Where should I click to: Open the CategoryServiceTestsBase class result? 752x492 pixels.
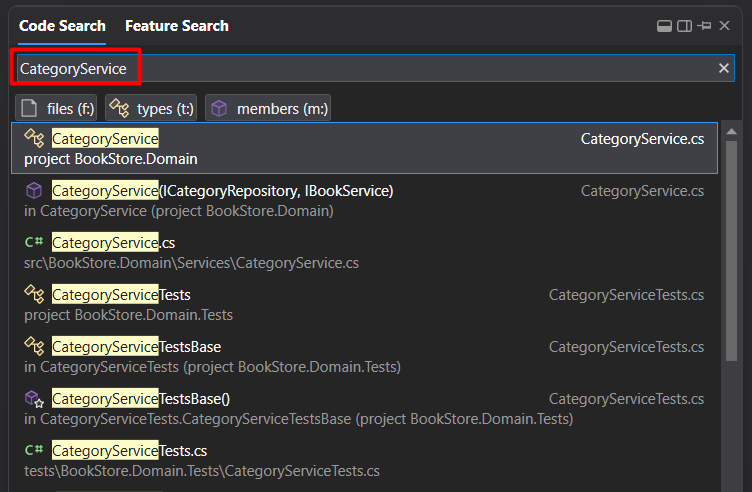[x=136, y=346]
